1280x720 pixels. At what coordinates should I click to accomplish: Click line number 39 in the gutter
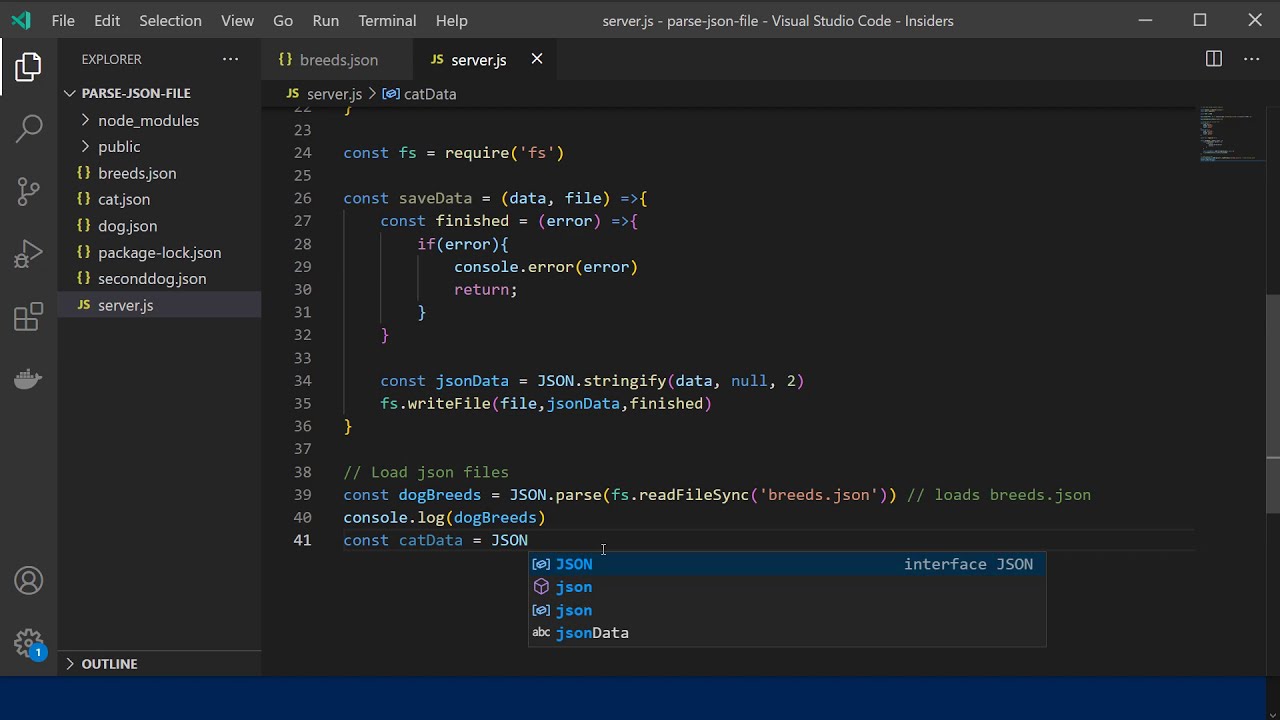pyautogui.click(x=302, y=495)
